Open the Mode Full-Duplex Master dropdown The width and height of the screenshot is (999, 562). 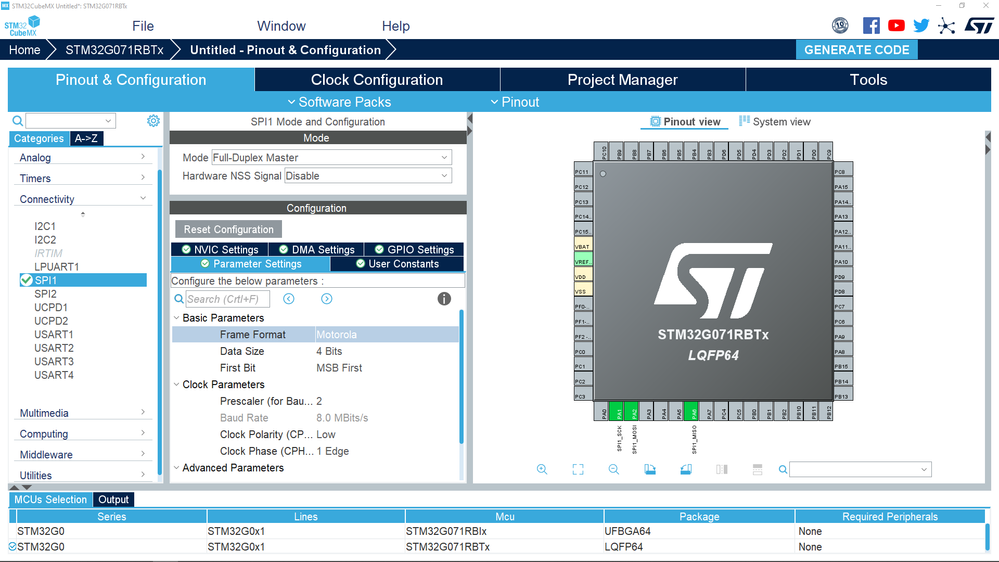click(331, 157)
